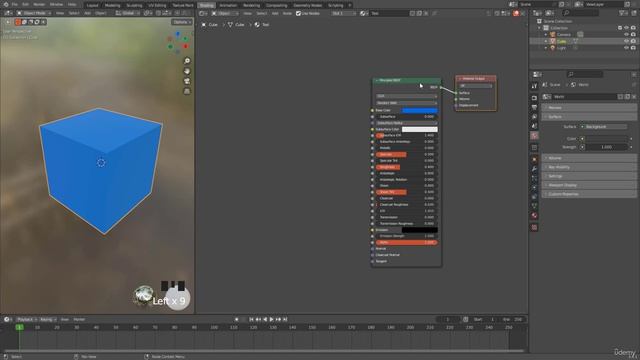This screenshot has height=360, width=640.
Task: Click the Options button in 3D viewport
Action: click(x=182, y=22)
